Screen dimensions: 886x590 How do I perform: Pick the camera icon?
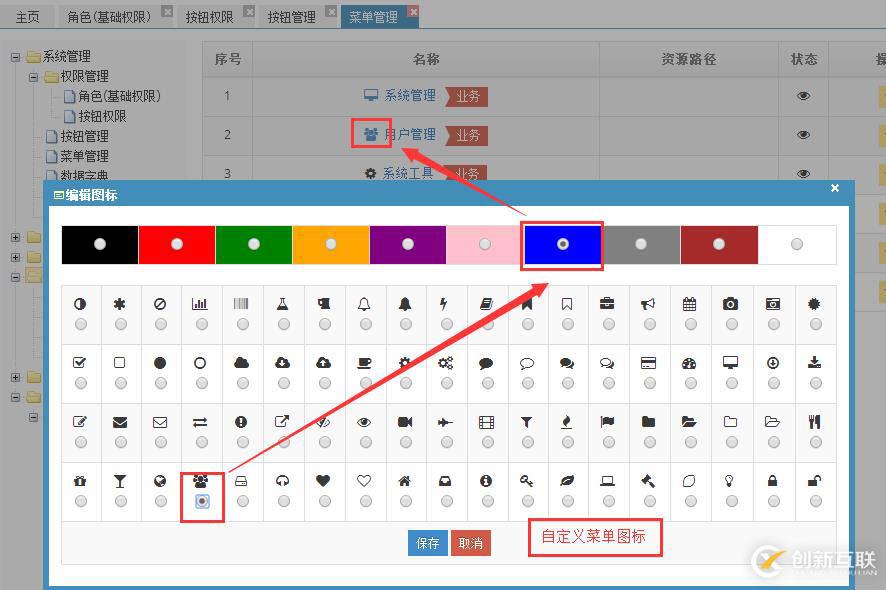pyautogui.click(x=730, y=304)
